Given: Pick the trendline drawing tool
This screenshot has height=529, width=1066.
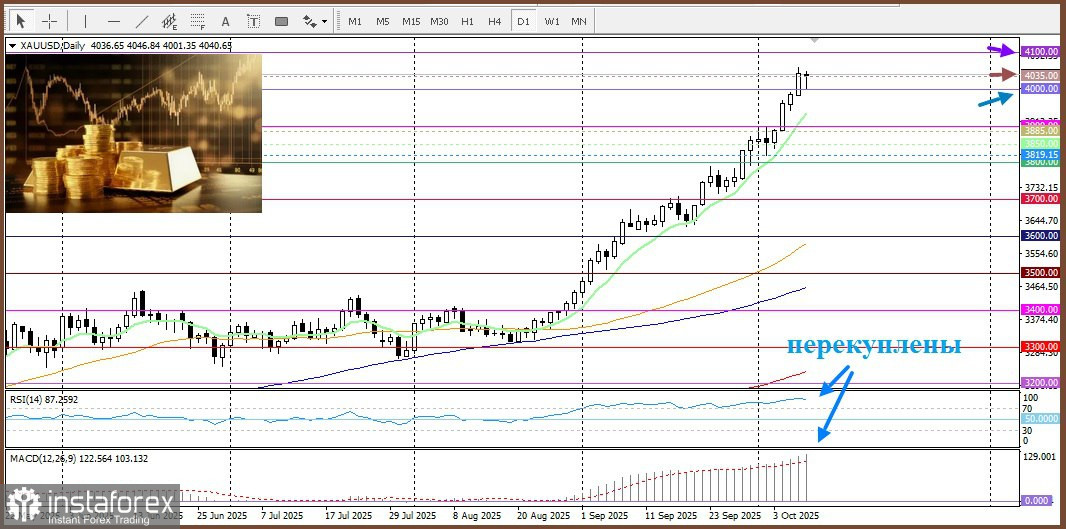Looking at the screenshot, I should (x=142, y=21).
